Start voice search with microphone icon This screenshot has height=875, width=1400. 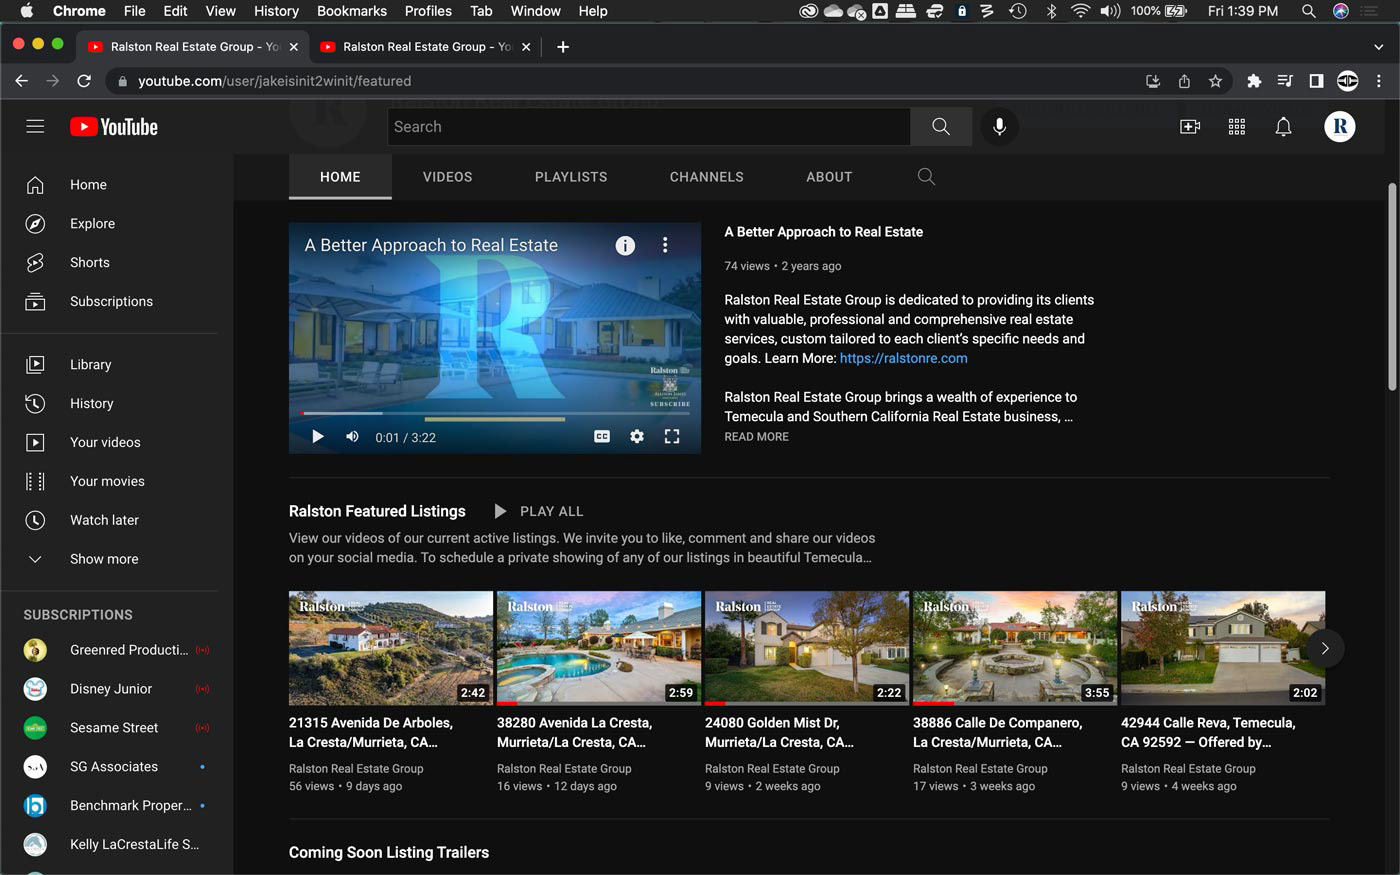[999, 127]
